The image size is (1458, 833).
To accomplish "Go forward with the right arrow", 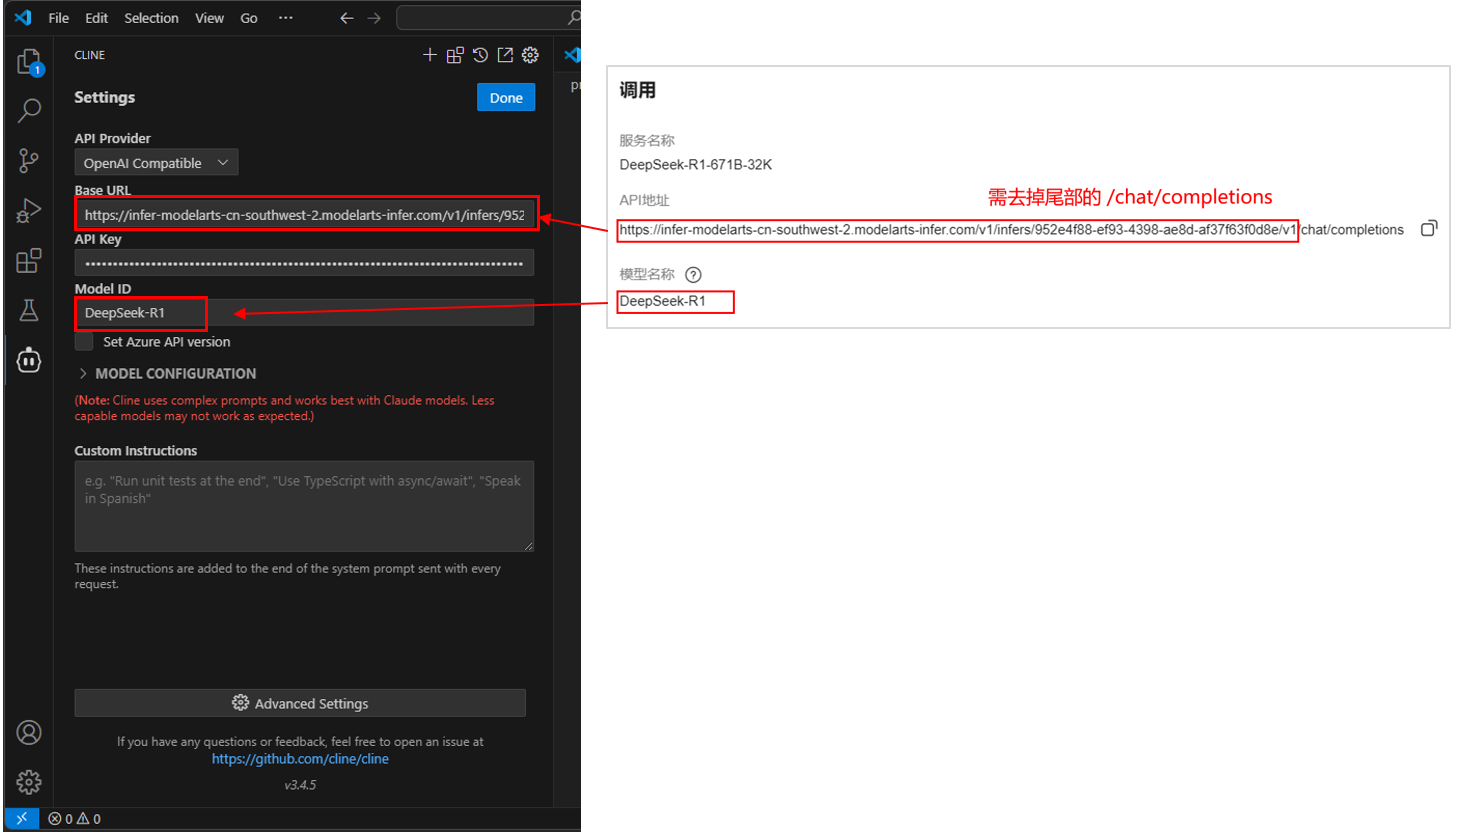I will (374, 18).
